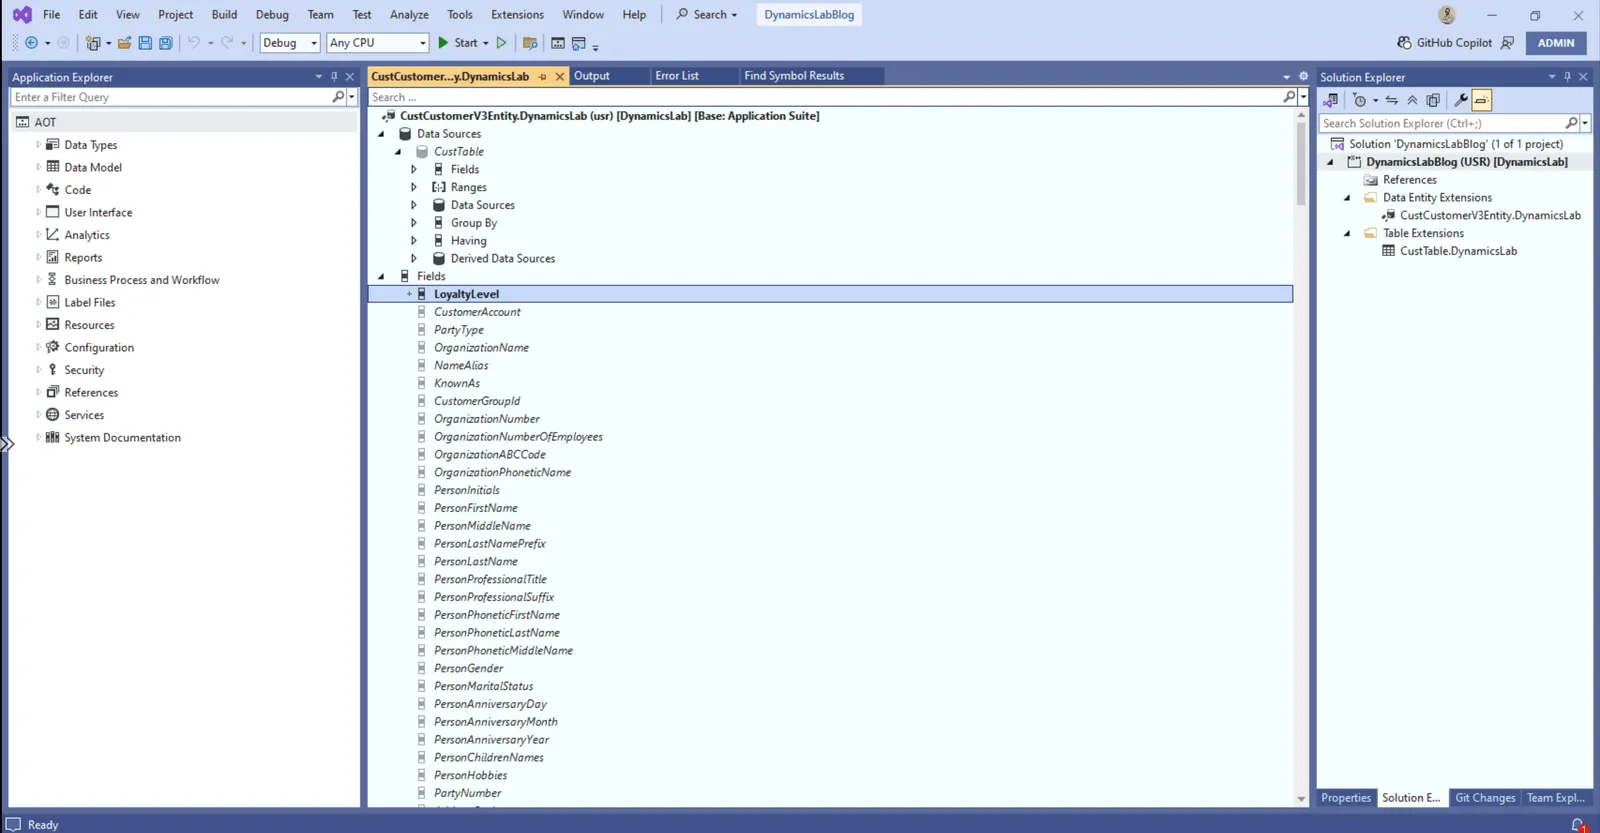The width and height of the screenshot is (1600, 833).
Task: Click Sync with Active Document icon
Action: [x=1391, y=100]
